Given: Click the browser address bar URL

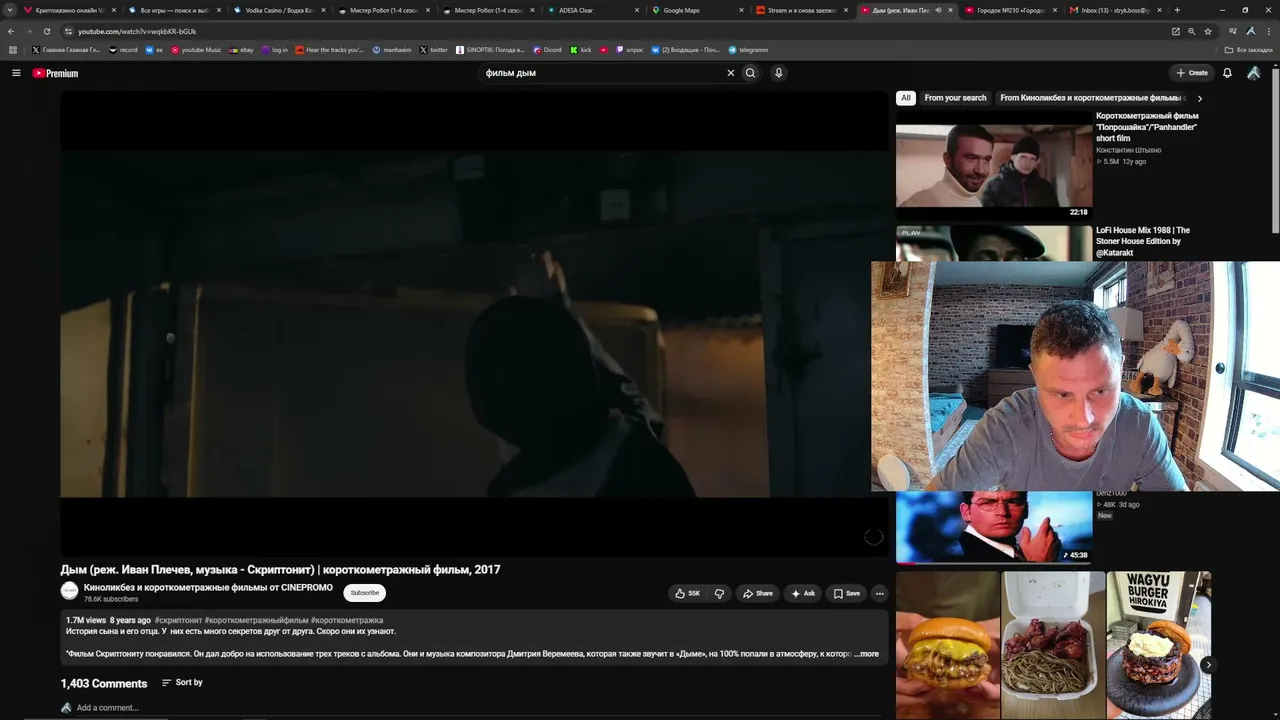Looking at the screenshot, I should [x=137, y=31].
